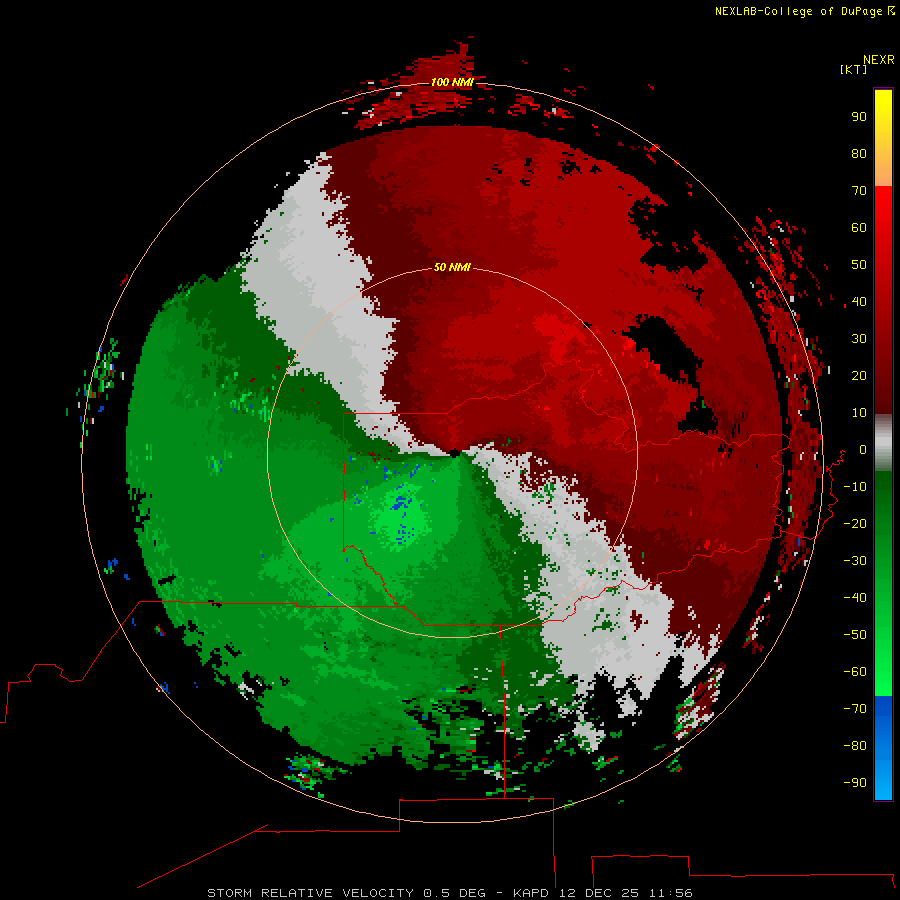Click the -60 value on the velocity scale

(855, 672)
